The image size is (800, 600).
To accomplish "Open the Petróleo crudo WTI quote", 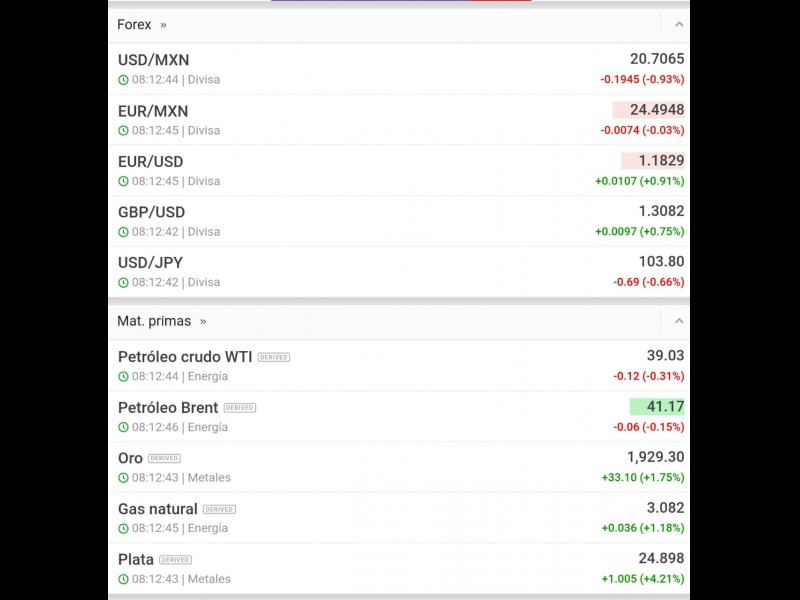I will click(185, 357).
